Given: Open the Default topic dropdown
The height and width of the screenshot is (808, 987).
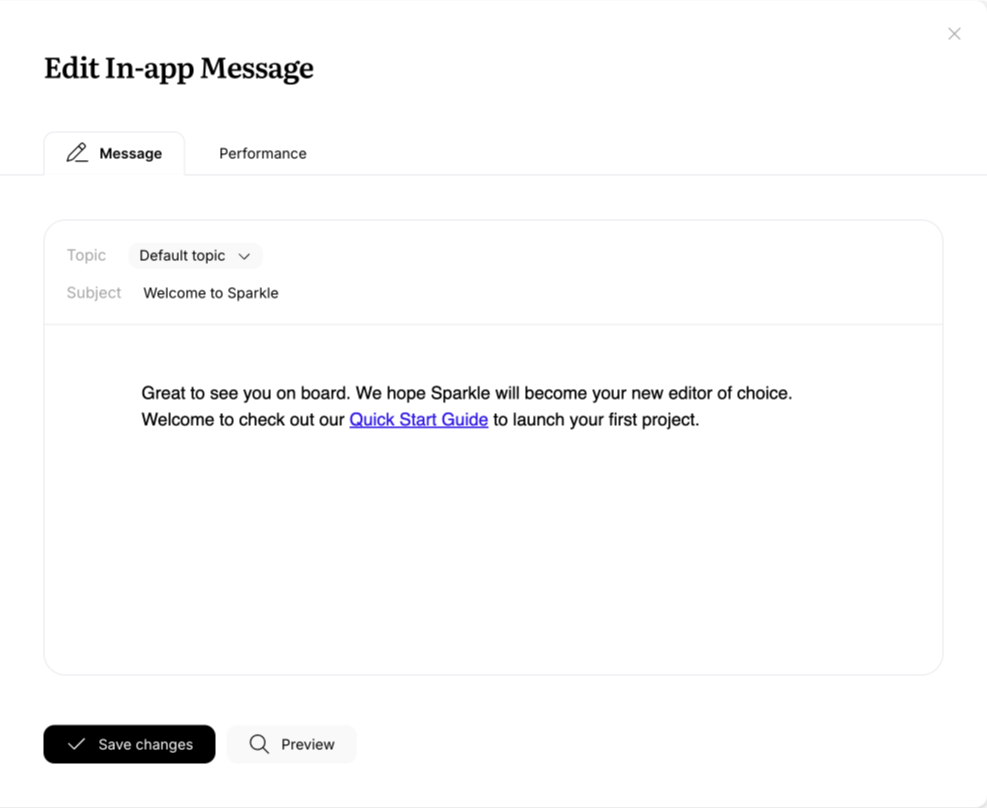Looking at the screenshot, I should coord(195,256).
